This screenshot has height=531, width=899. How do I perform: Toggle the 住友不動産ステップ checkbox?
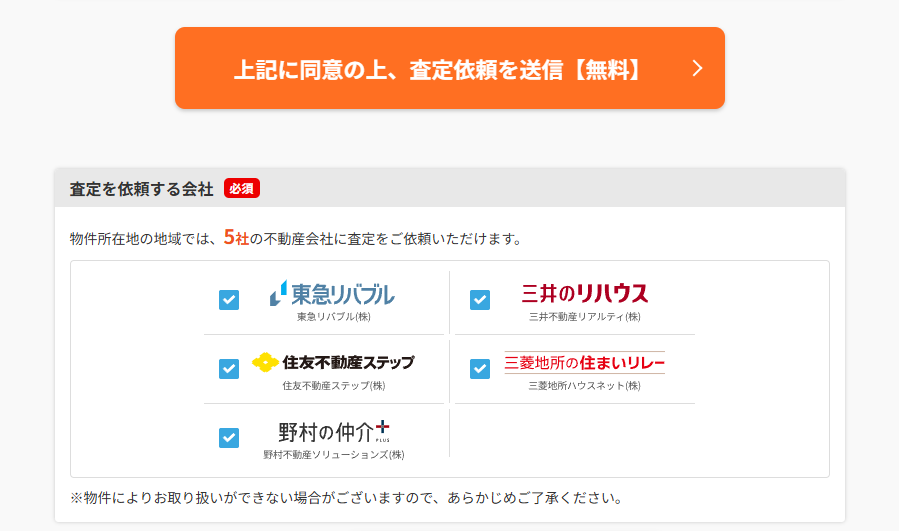point(229,368)
